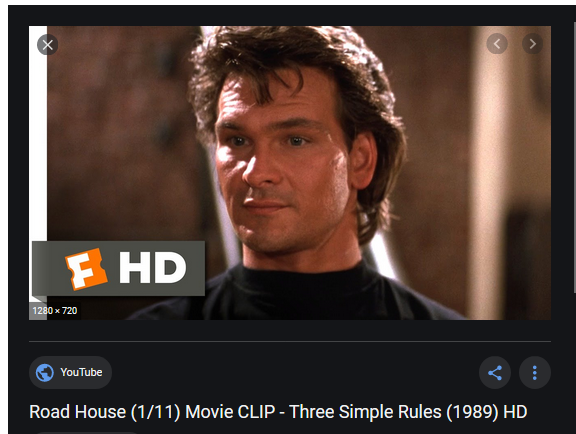
Task: Close the image preview with the X
Action: 47,45
